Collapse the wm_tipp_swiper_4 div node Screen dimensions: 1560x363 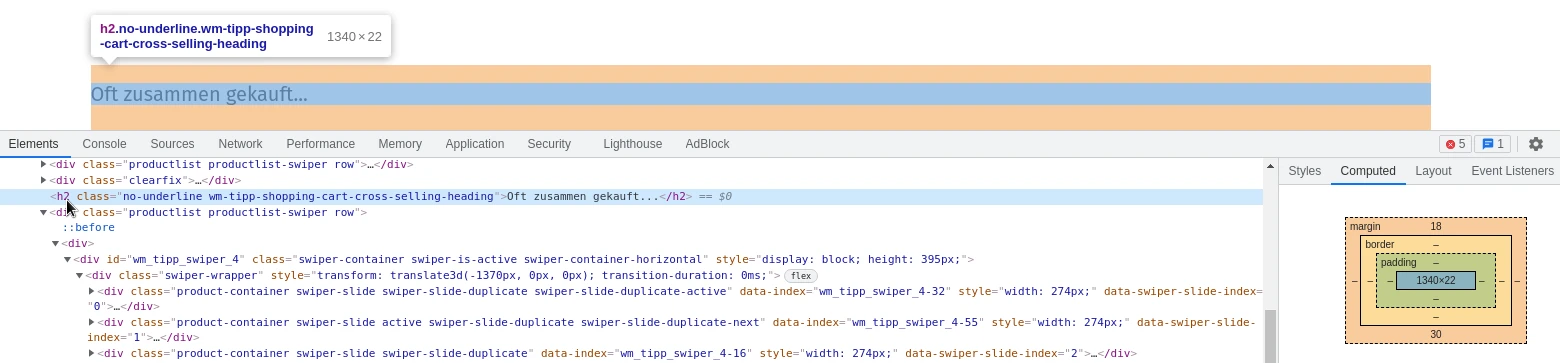click(x=67, y=260)
